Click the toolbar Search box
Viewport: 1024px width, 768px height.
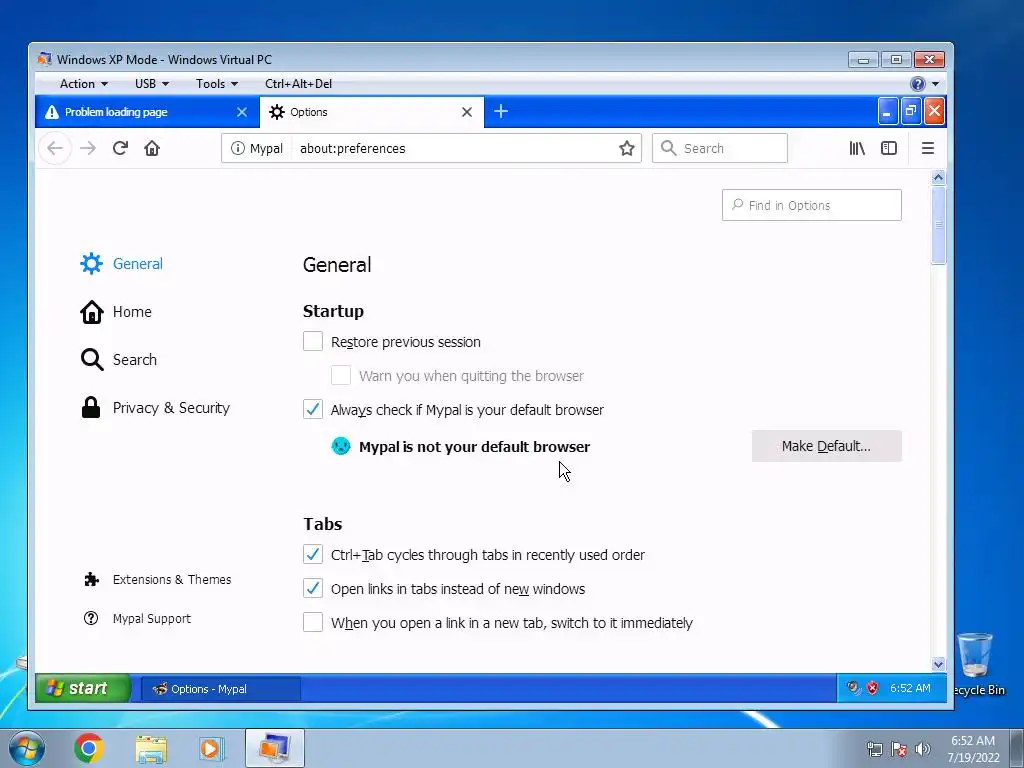(x=720, y=148)
